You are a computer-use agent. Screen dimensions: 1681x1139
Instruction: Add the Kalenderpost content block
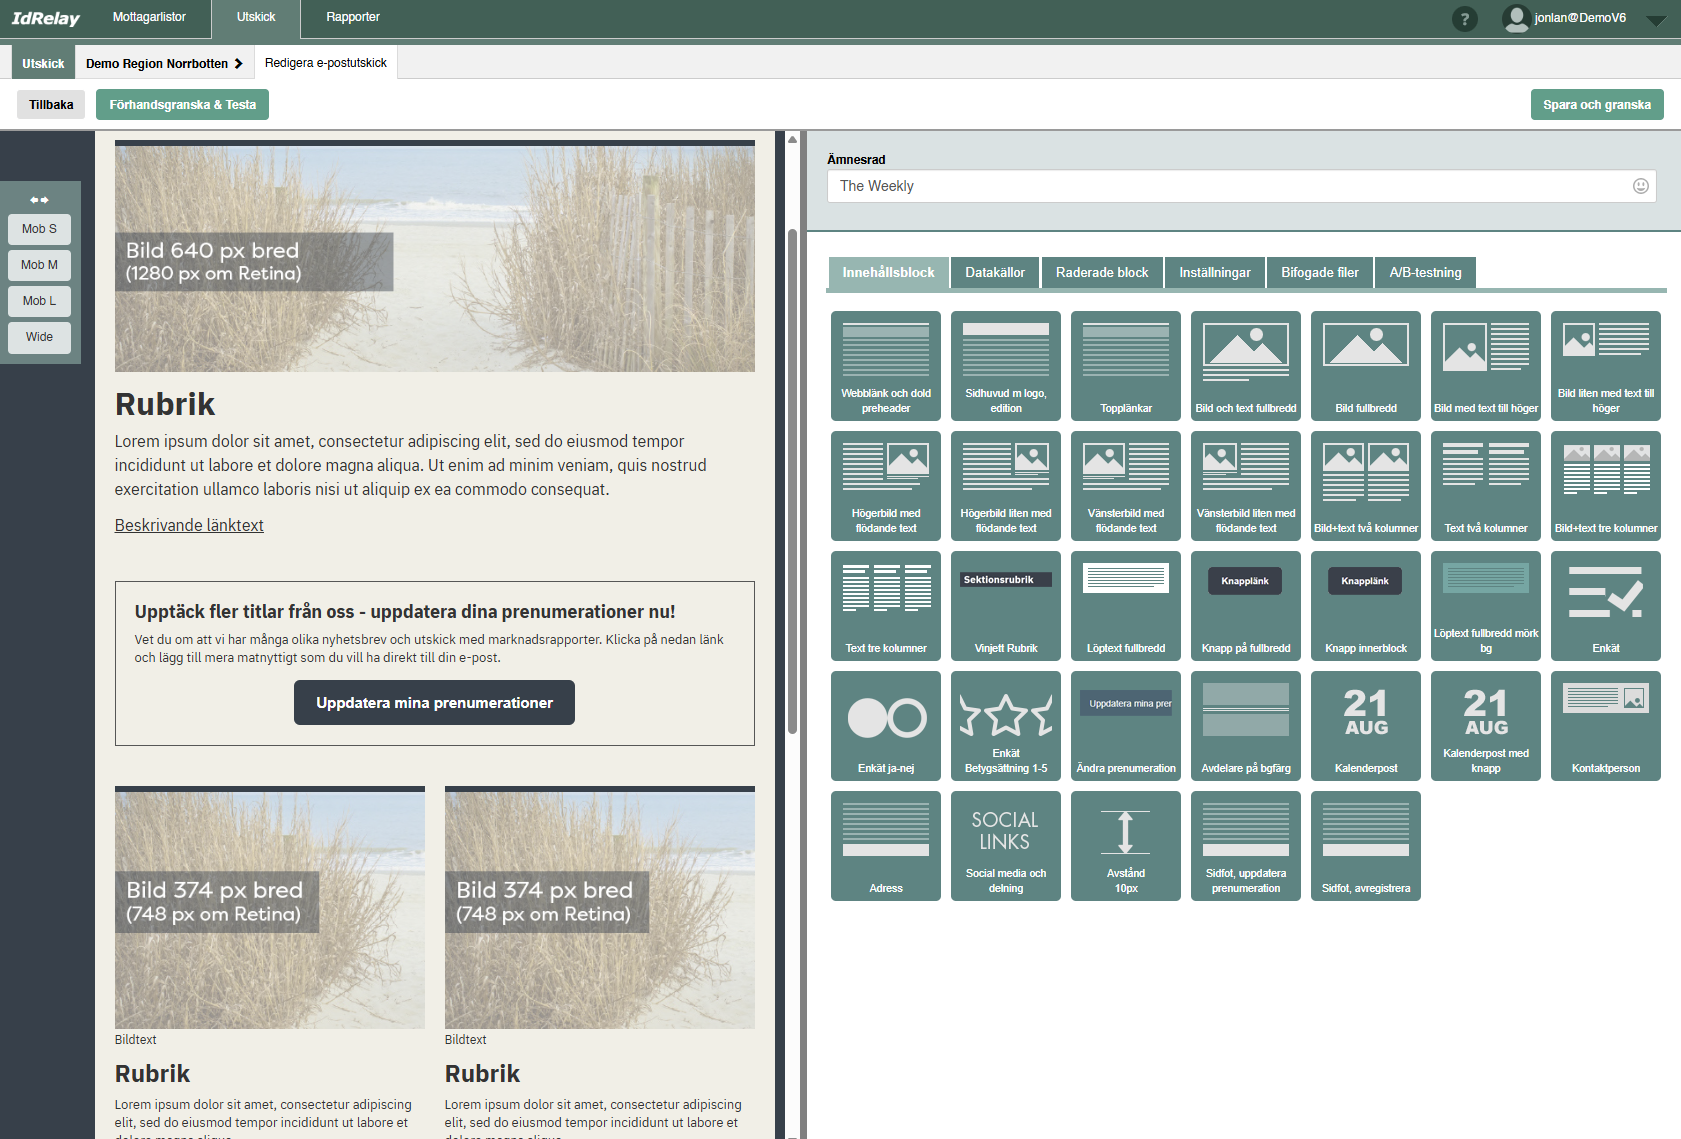point(1365,725)
